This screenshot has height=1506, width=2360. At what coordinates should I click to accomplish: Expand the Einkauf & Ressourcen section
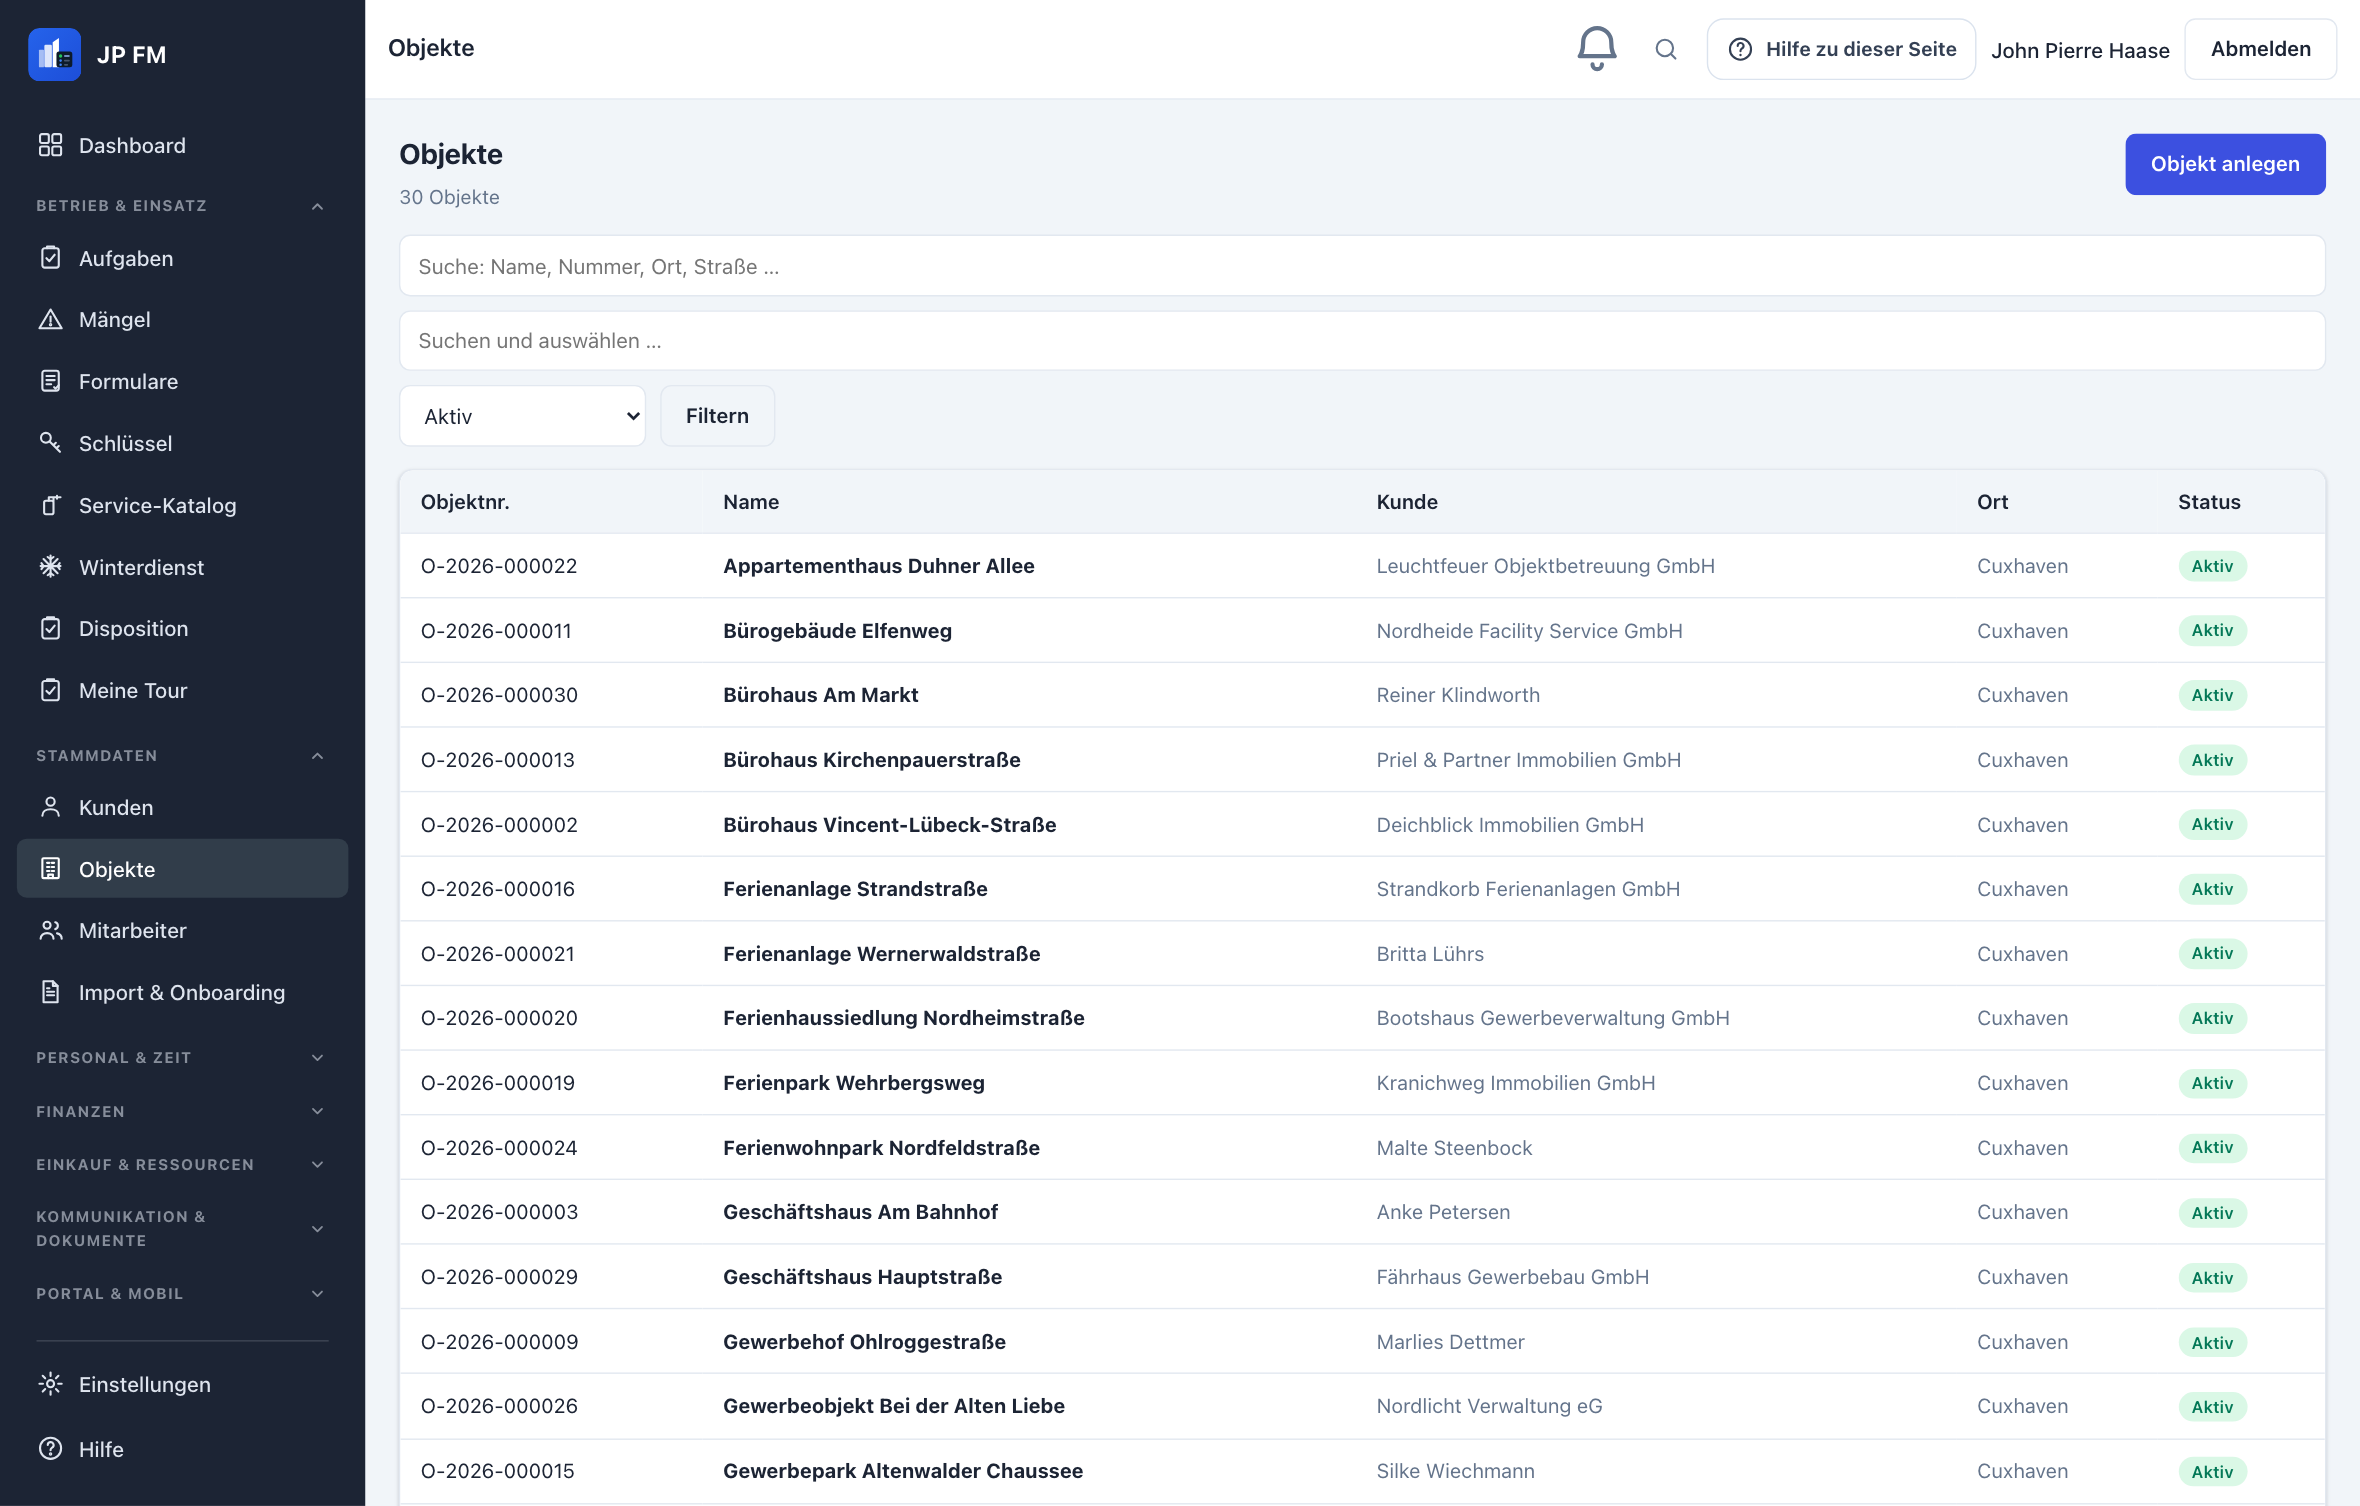317,1165
